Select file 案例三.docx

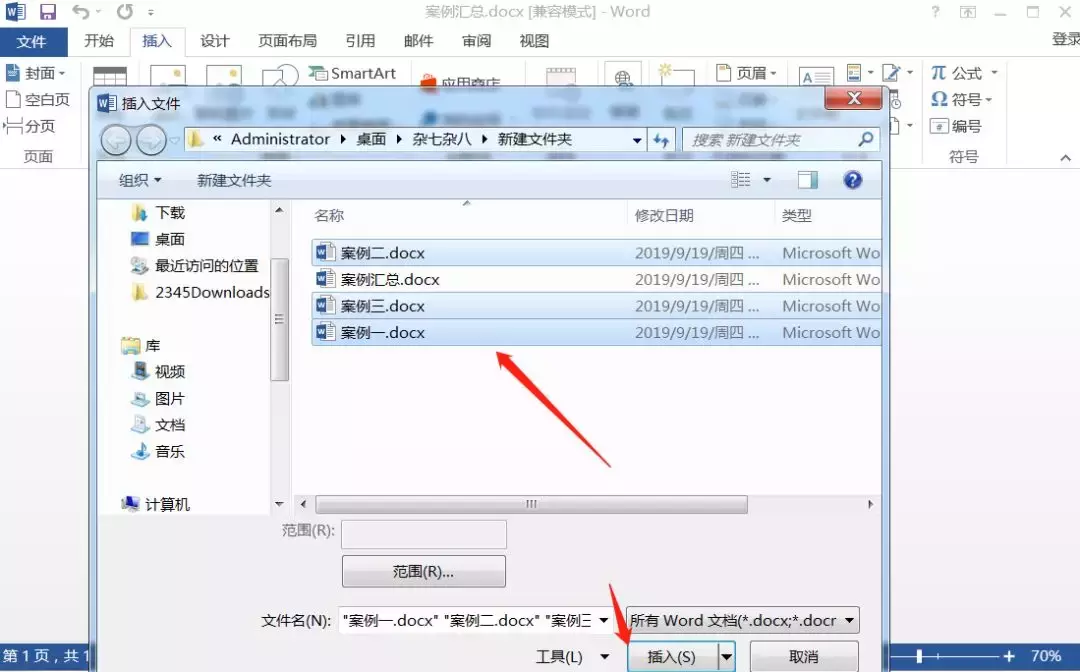pos(596,306)
